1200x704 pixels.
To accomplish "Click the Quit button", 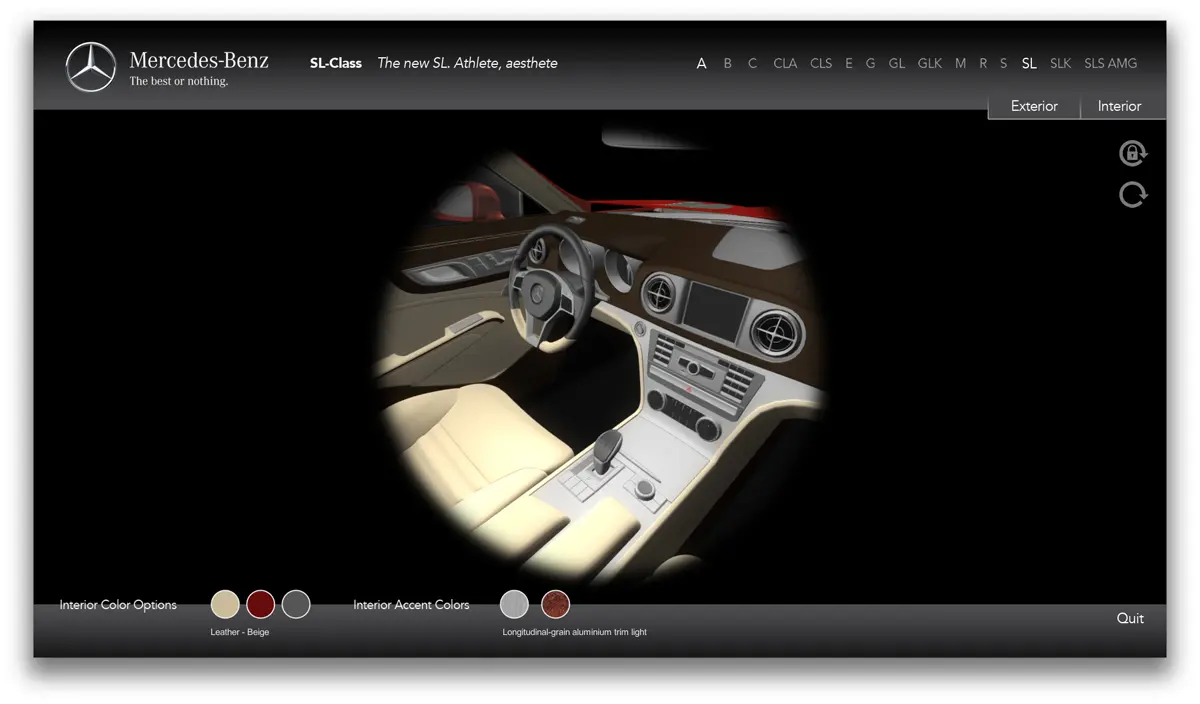I will 1130,618.
